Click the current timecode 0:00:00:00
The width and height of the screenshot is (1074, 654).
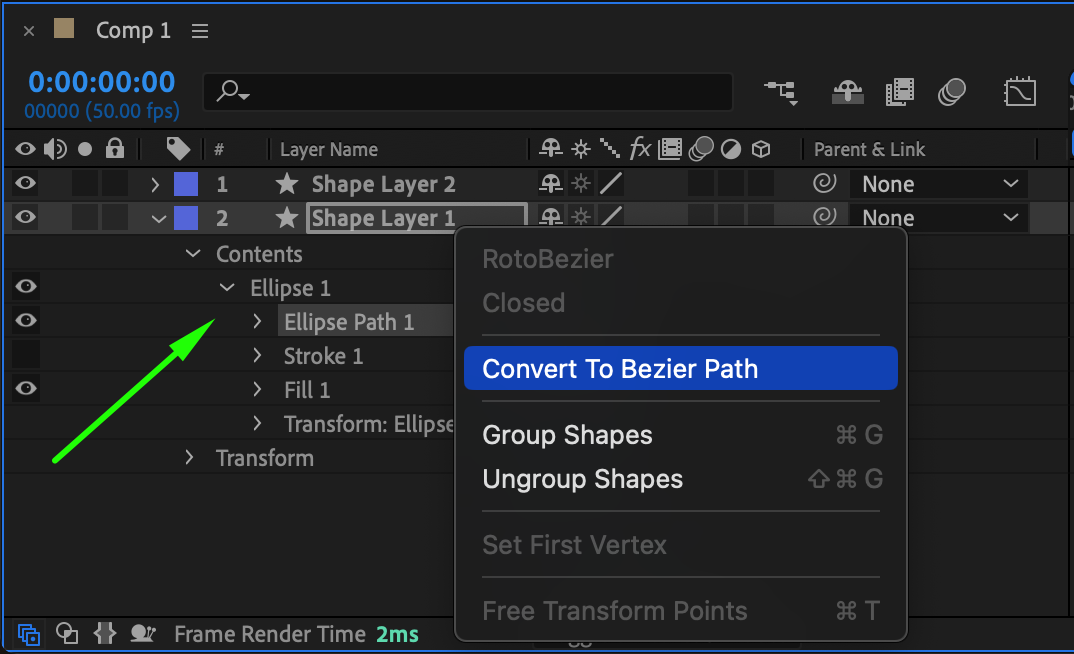[x=101, y=82]
